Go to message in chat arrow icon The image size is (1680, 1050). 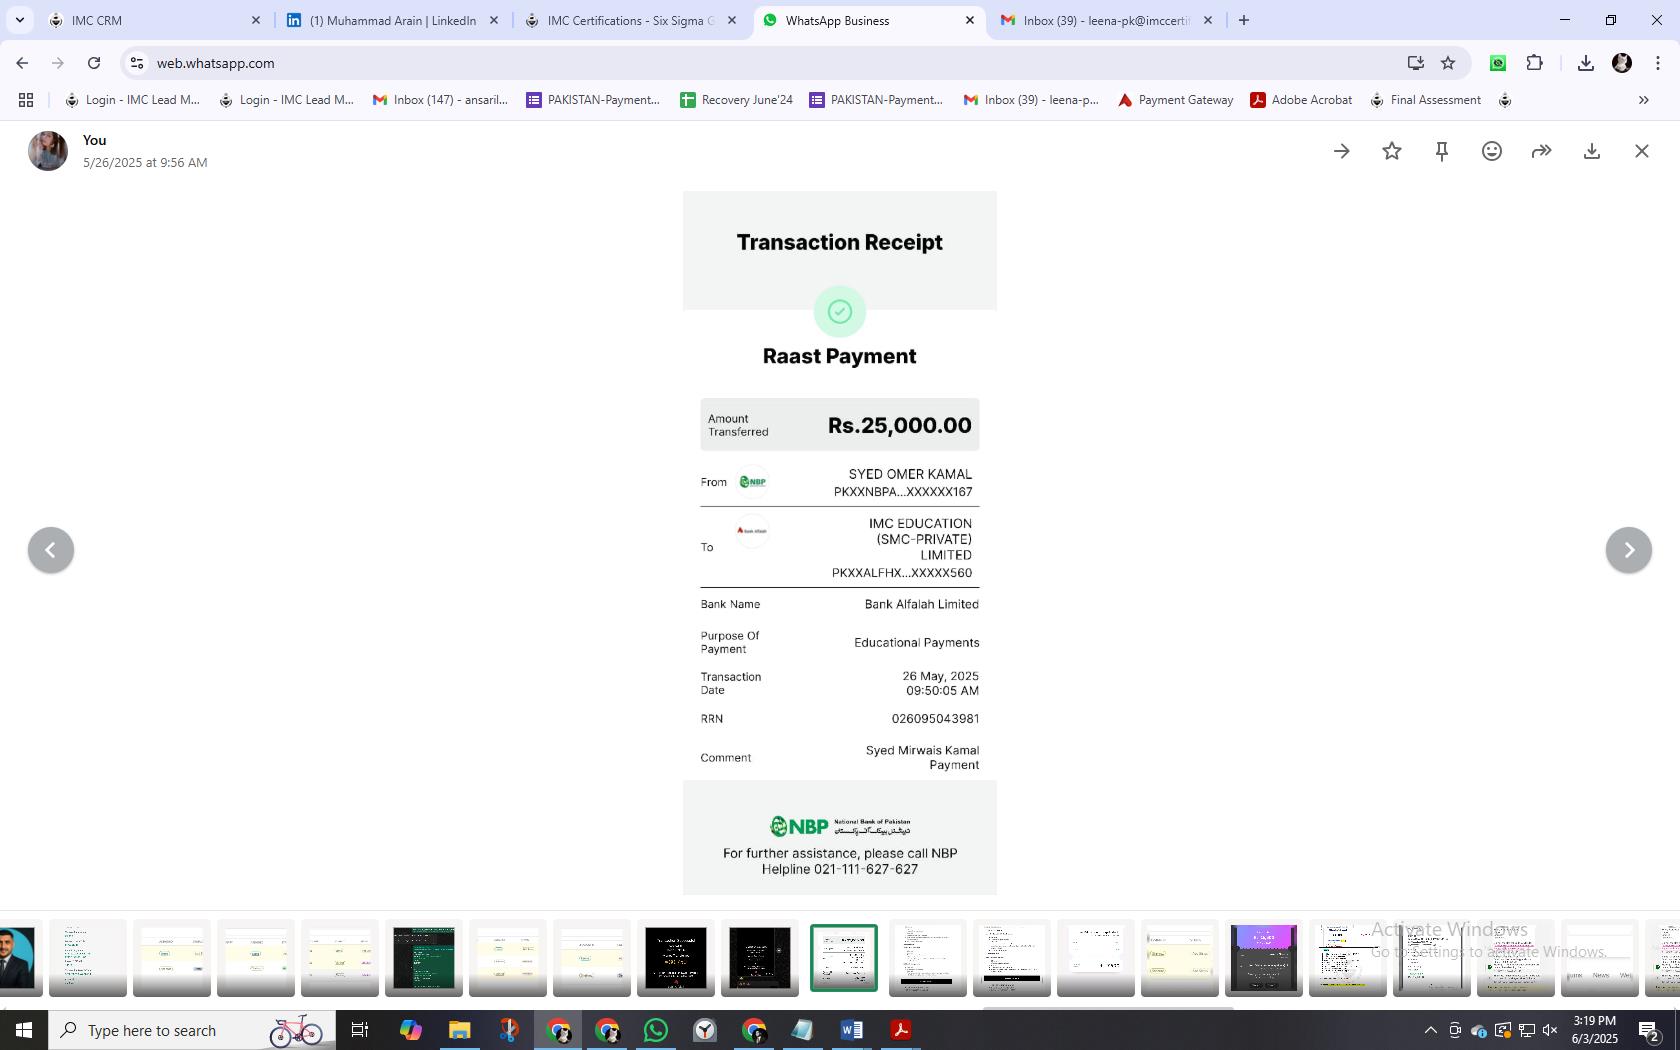coord(1342,151)
